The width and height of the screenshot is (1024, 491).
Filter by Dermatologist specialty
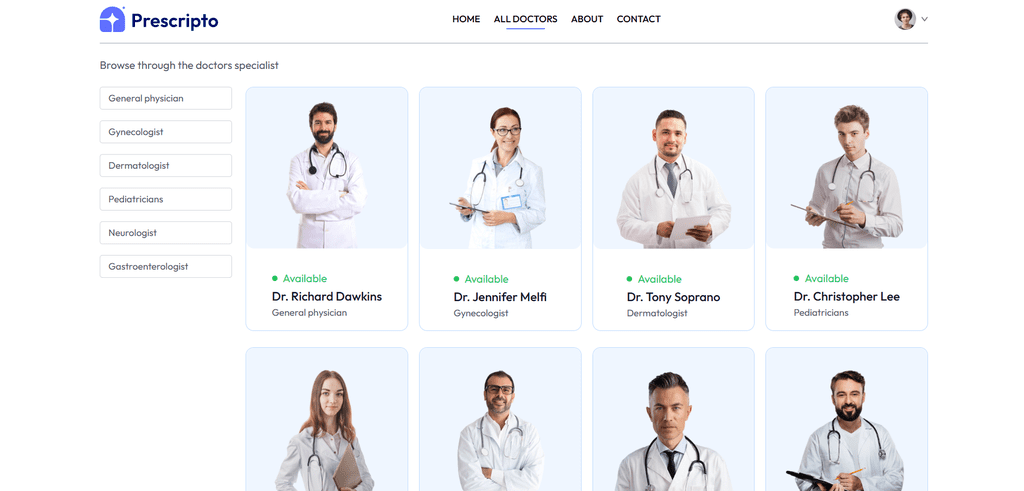tap(166, 166)
